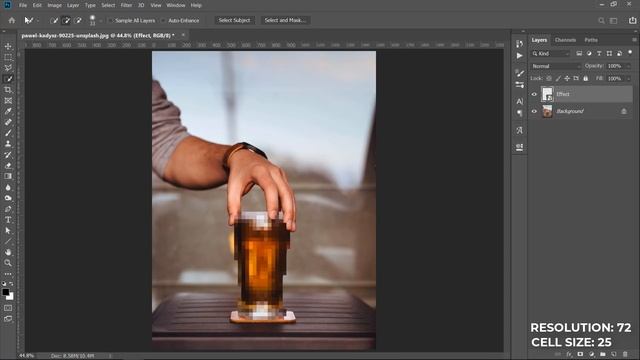Select the Eraser tool
The height and width of the screenshot is (360, 640).
tap(8, 165)
